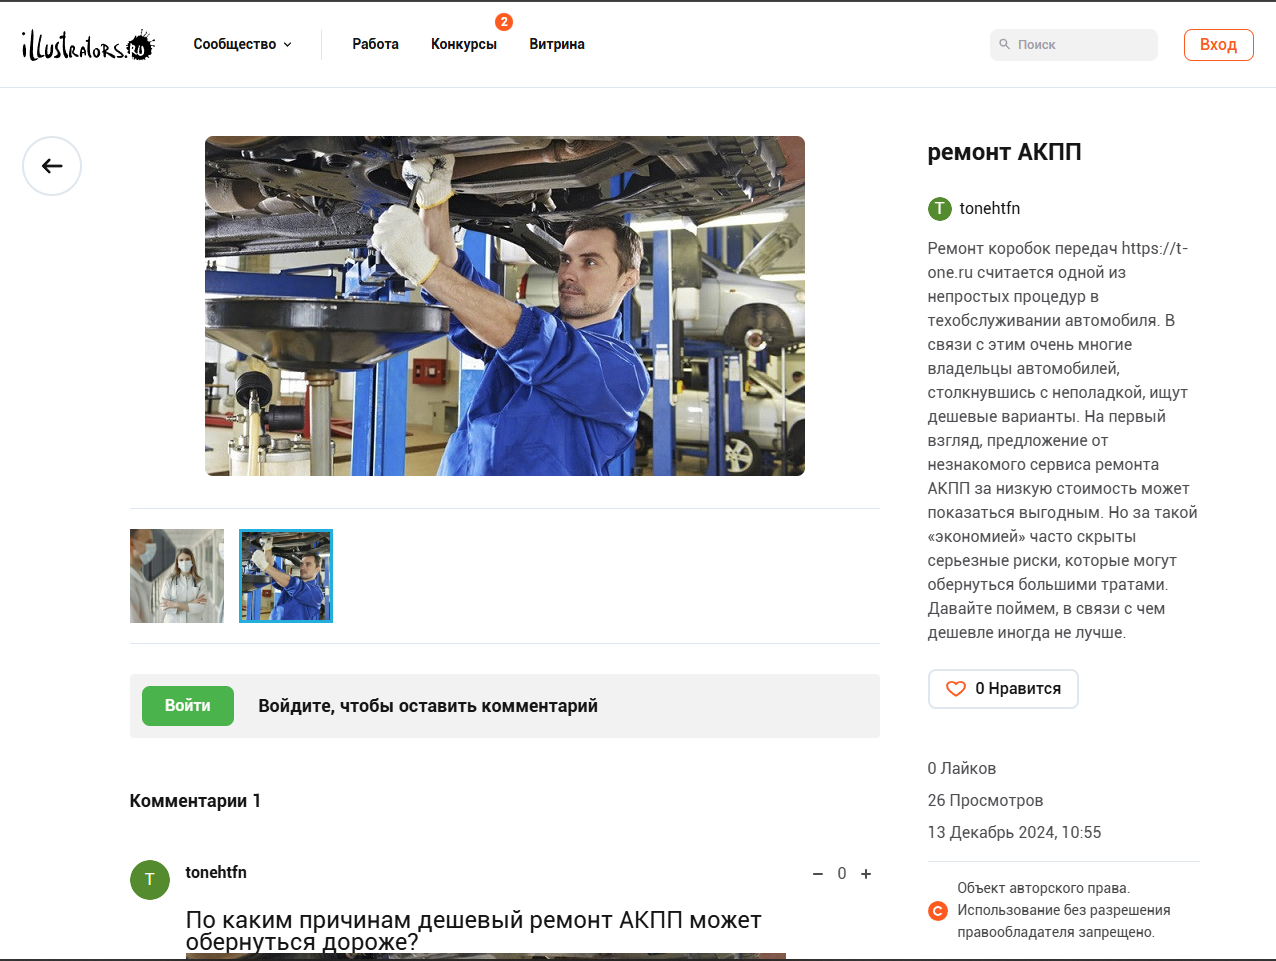Open the illustrators.ru logo home link
This screenshot has height=961, width=1276.
[88, 45]
